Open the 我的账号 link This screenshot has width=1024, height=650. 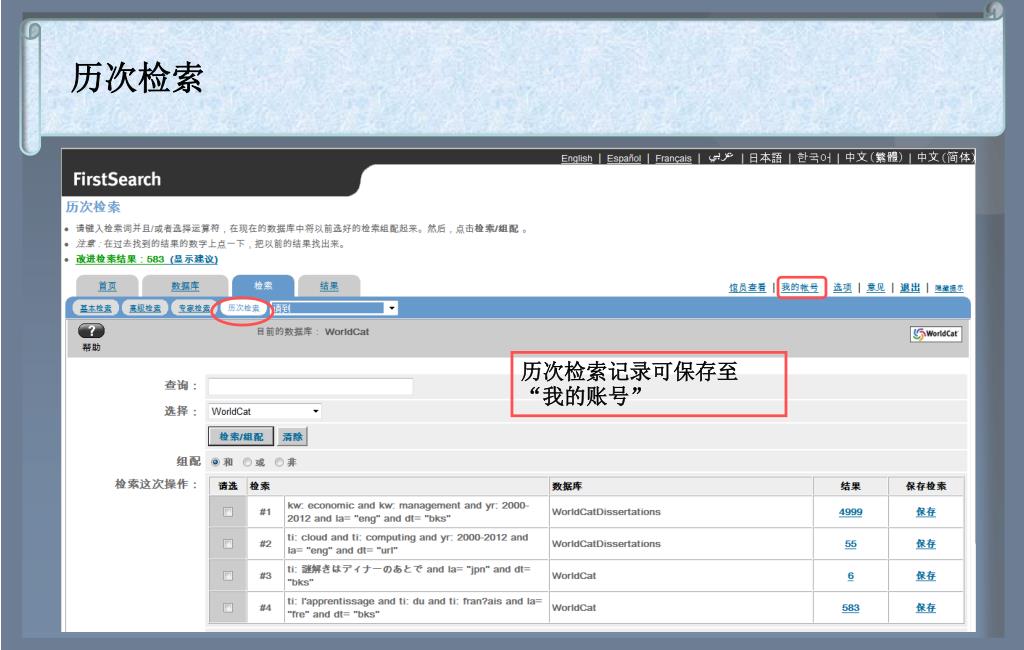pyautogui.click(x=800, y=287)
